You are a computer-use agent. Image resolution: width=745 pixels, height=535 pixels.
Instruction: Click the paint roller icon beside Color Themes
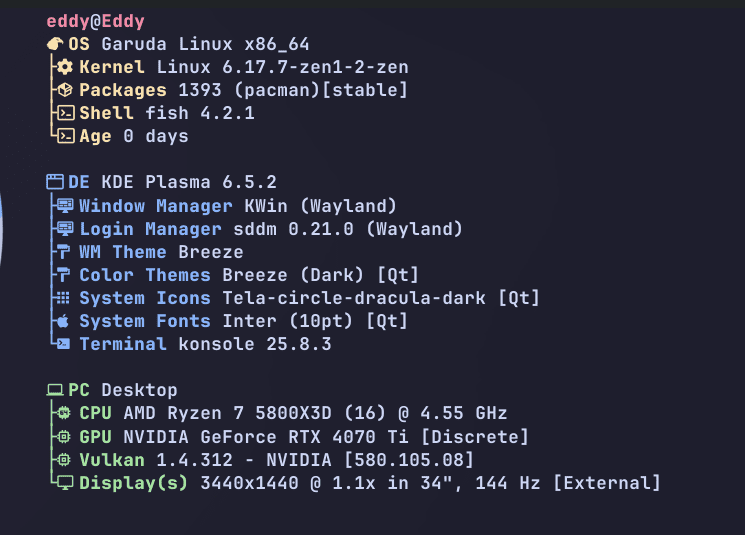tap(65, 275)
